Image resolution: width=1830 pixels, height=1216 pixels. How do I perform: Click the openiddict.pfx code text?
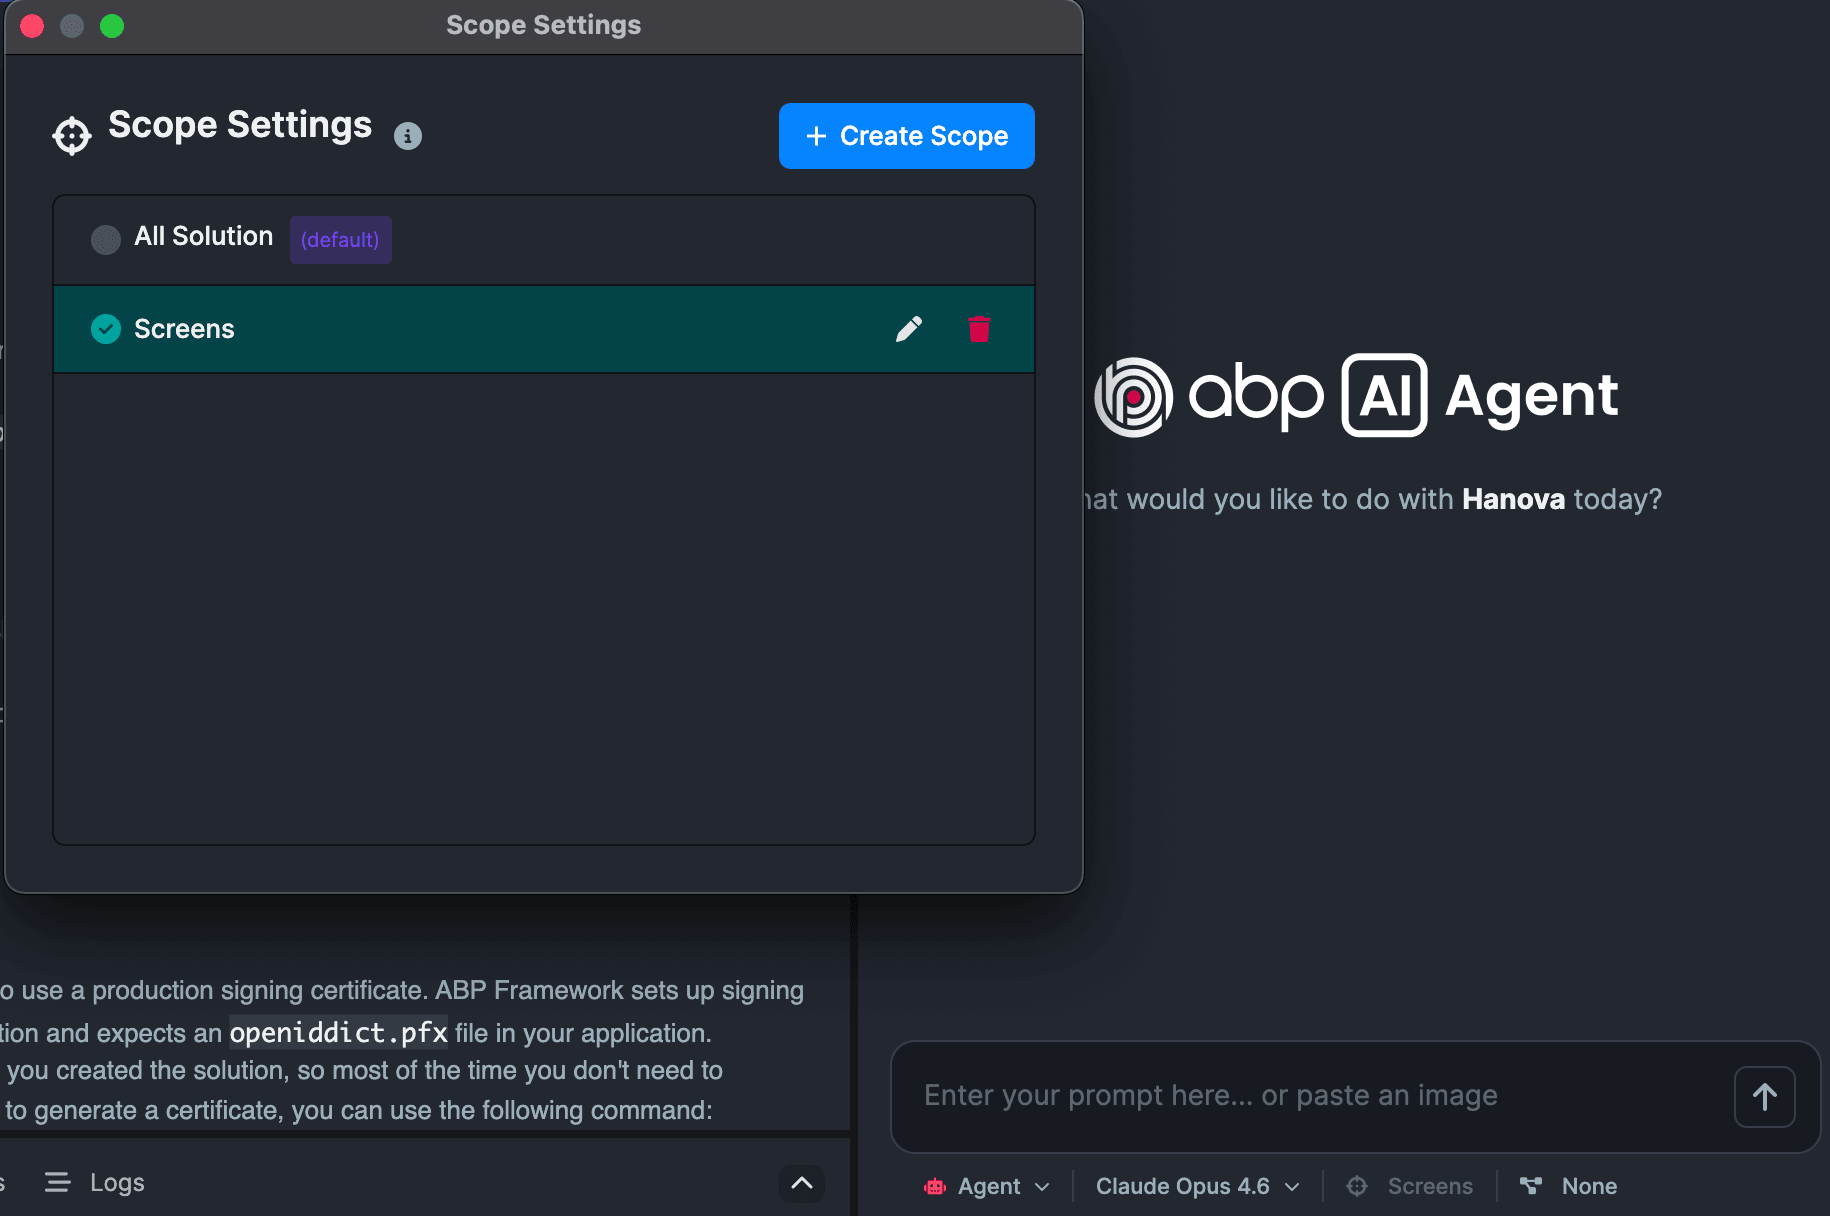pos(339,1033)
